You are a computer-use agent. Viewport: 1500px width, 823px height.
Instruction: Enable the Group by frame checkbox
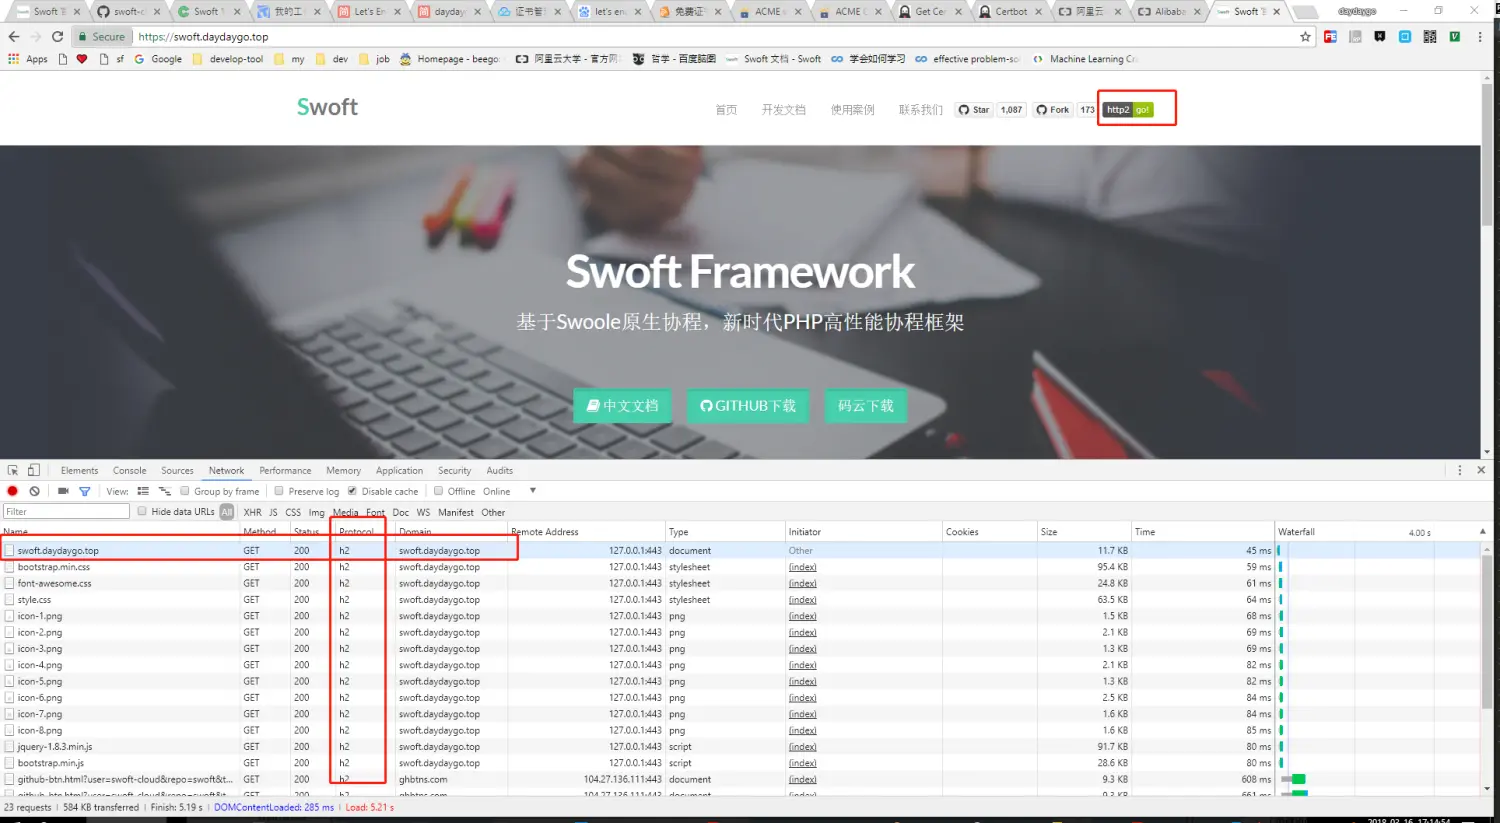point(185,491)
